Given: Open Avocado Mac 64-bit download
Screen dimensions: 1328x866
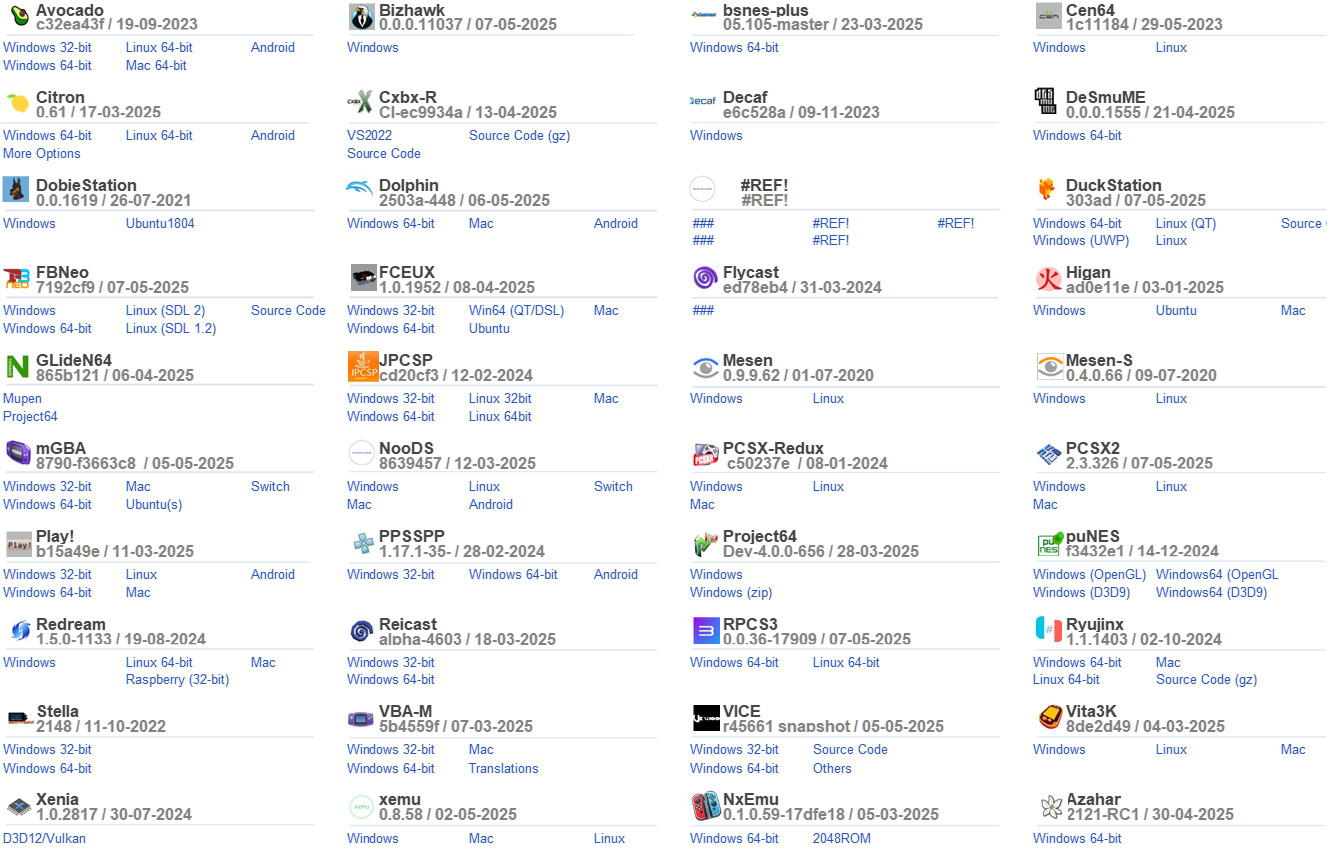Looking at the screenshot, I should click(x=156, y=65).
